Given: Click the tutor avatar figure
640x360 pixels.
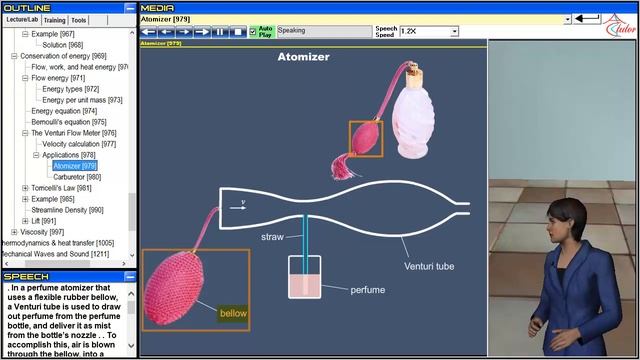Looking at the screenshot, I should click(x=576, y=278).
